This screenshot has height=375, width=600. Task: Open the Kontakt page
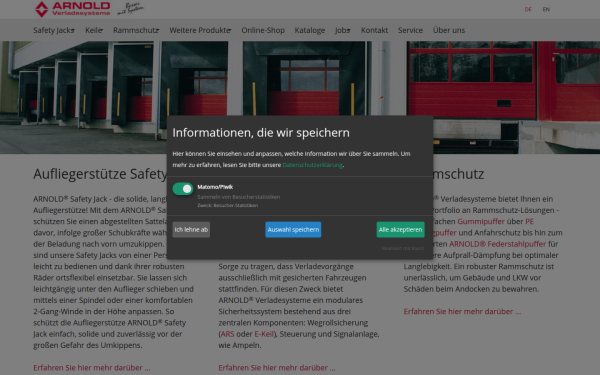pyautogui.click(x=374, y=30)
